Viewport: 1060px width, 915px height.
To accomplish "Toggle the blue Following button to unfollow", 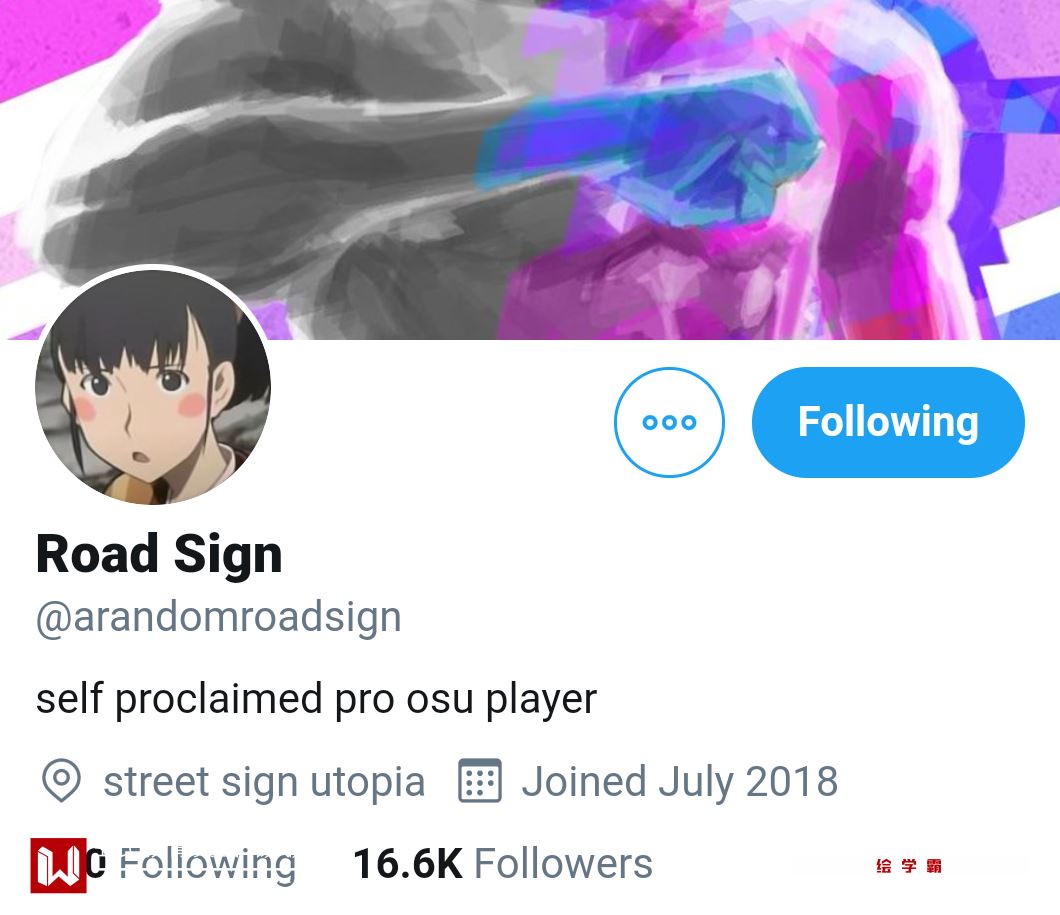I will [888, 422].
